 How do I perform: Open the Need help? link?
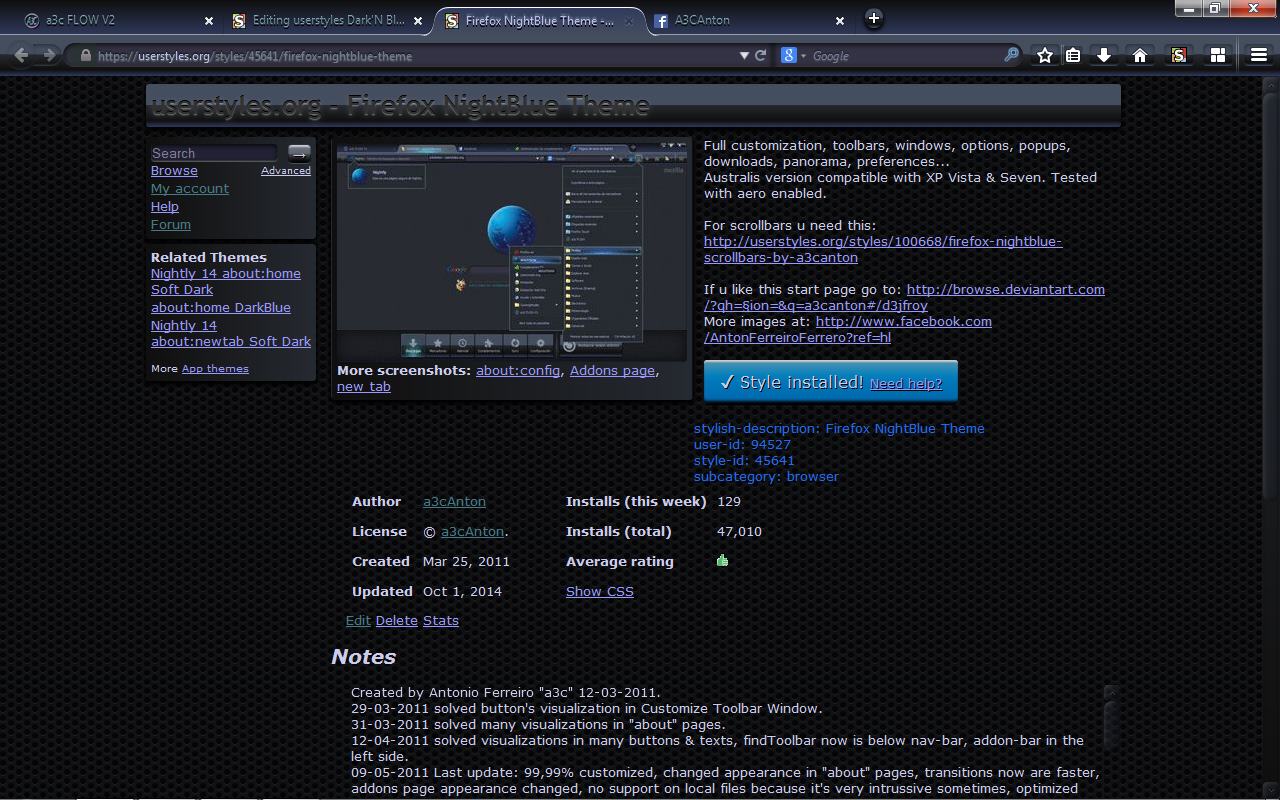coord(906,384)
